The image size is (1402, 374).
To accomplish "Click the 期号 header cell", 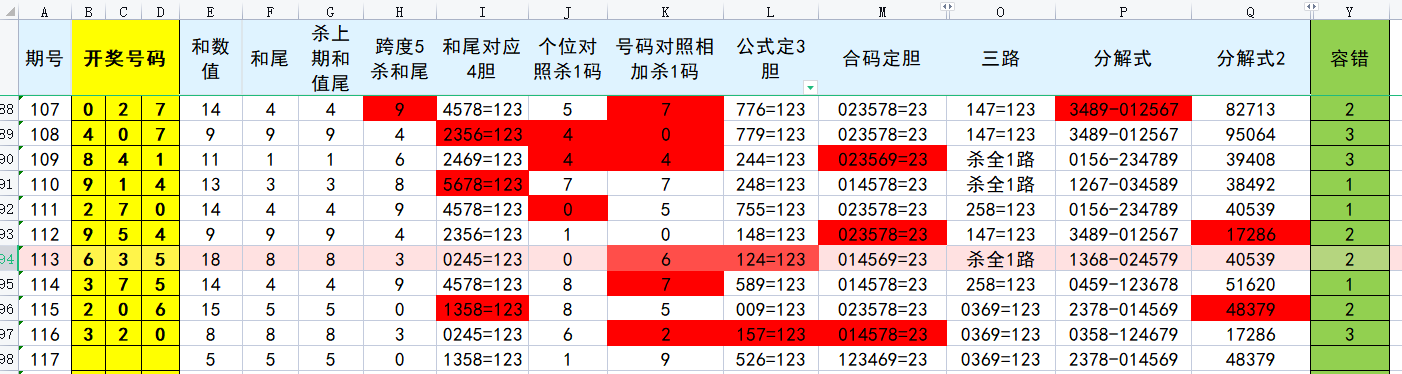I will (45, 57).
